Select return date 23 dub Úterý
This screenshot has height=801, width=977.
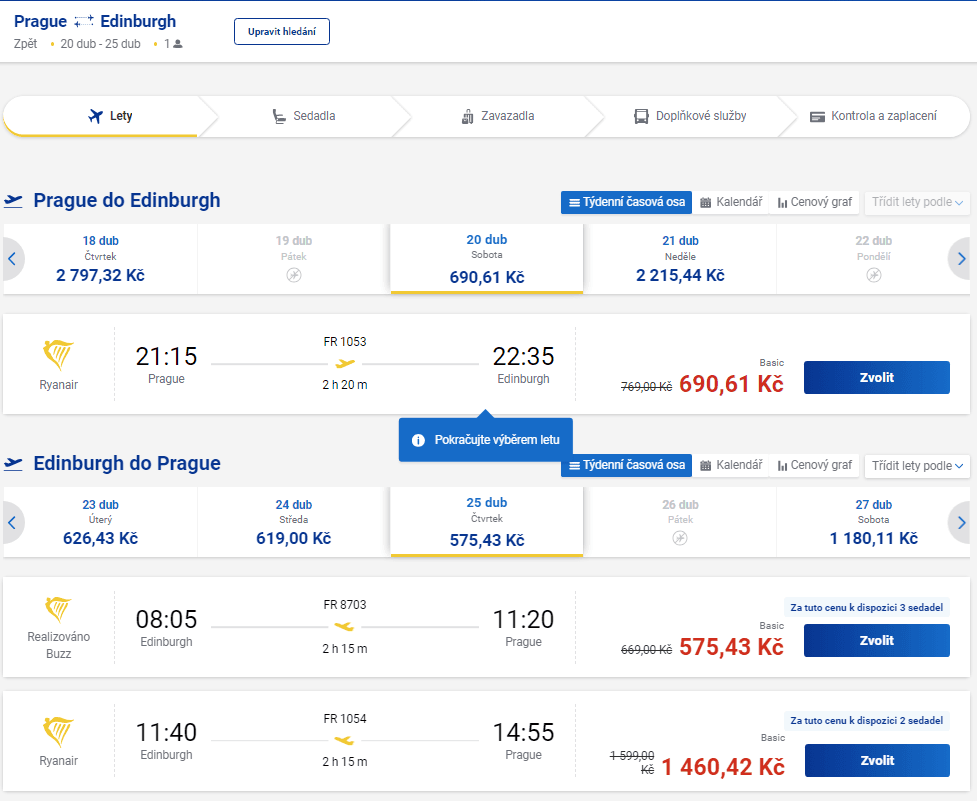[100, 522]
